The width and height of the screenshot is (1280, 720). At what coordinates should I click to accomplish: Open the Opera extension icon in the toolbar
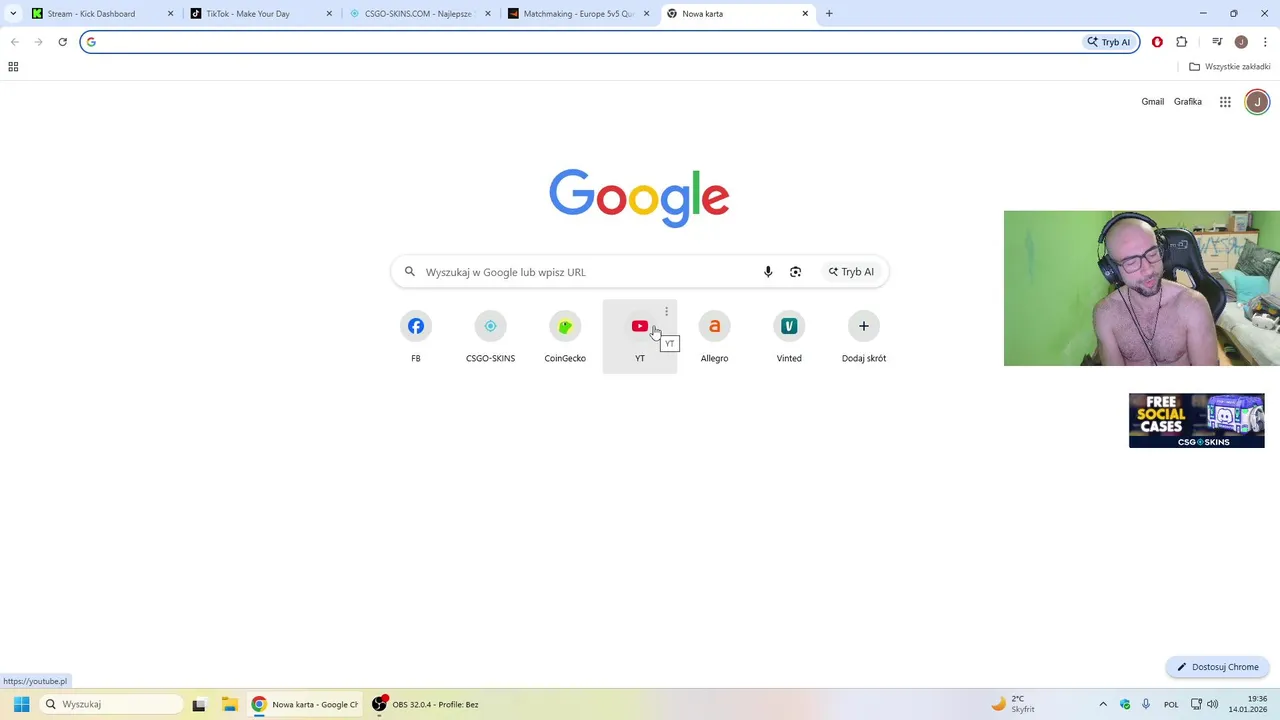point(1157,42)
